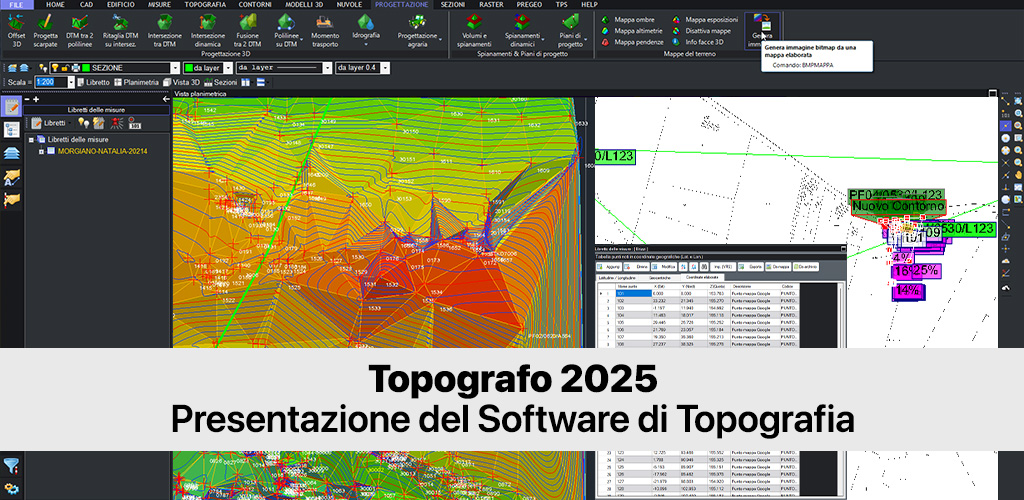Collapse the Libretti delle misure tree node

(31, 140)
